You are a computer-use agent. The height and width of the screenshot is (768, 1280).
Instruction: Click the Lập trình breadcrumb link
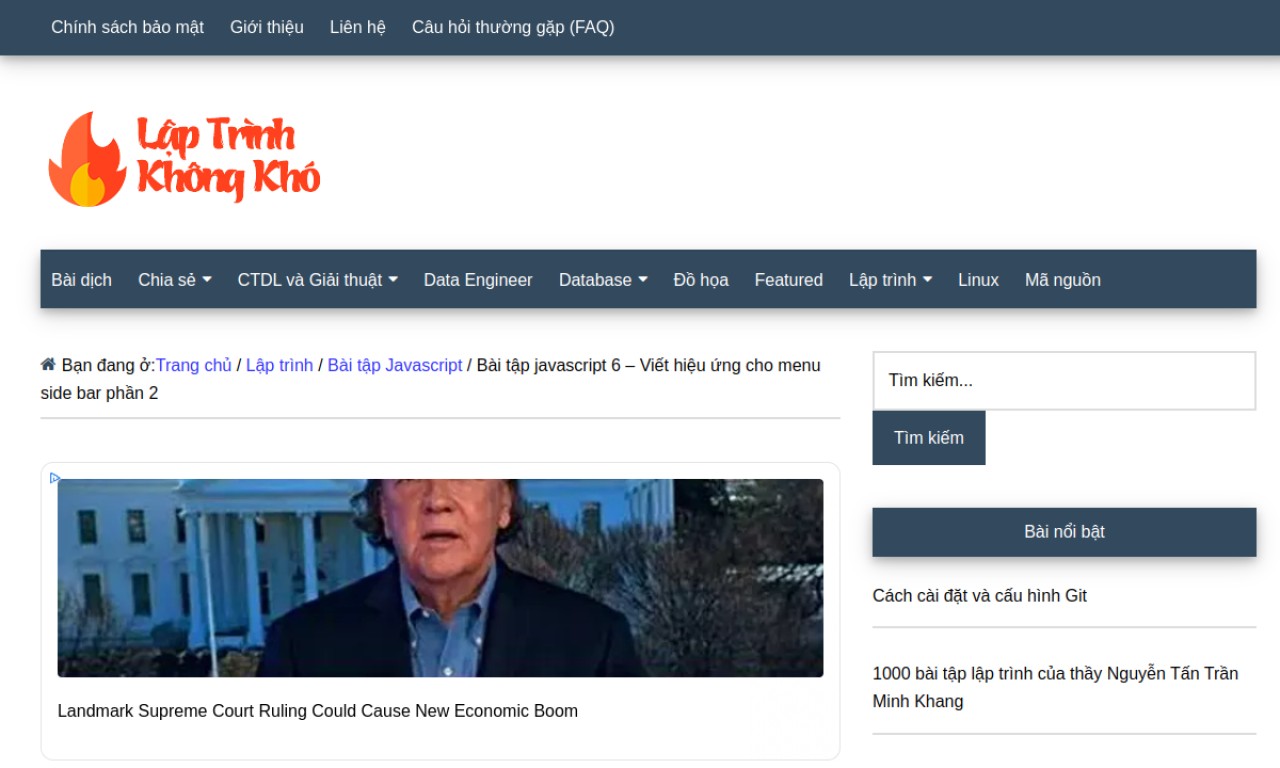pos(280,365)
